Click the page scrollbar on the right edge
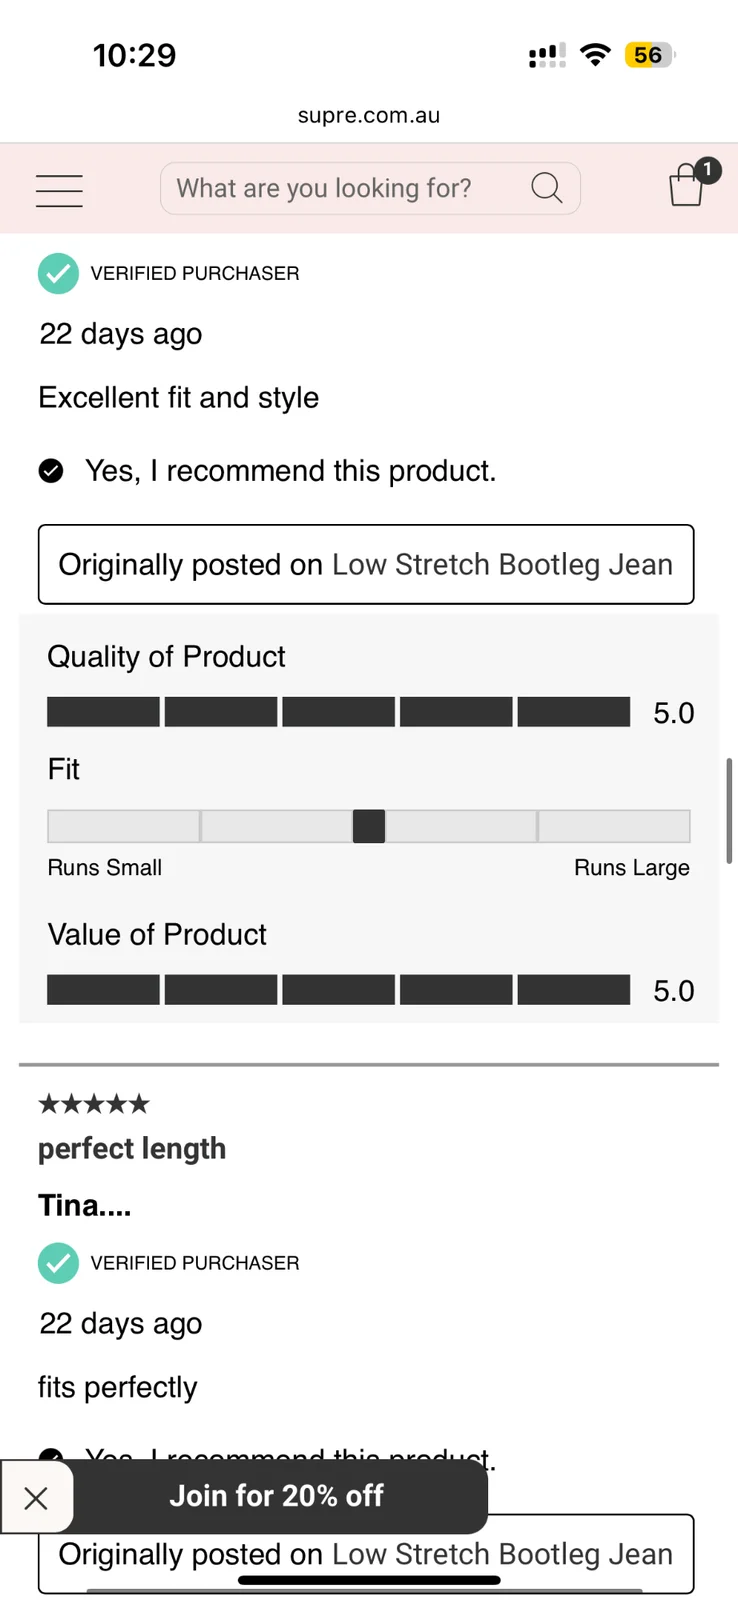Image resolution: width=738 pixels, height=1600 pixels. click(x=730, y=810)
